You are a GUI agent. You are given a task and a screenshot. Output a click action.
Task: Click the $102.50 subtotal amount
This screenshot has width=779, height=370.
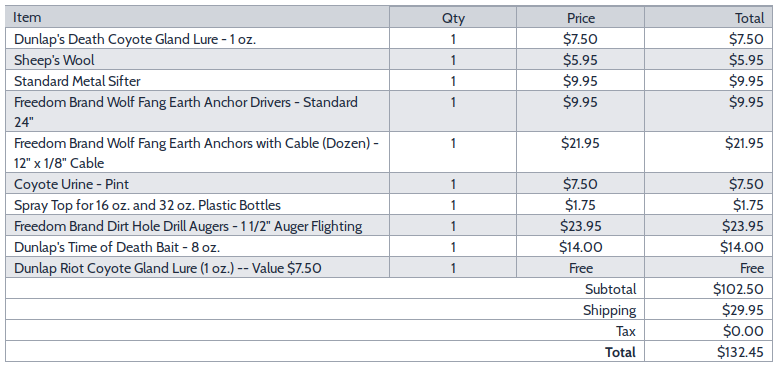pyautogui.click(x=738, y=289)
